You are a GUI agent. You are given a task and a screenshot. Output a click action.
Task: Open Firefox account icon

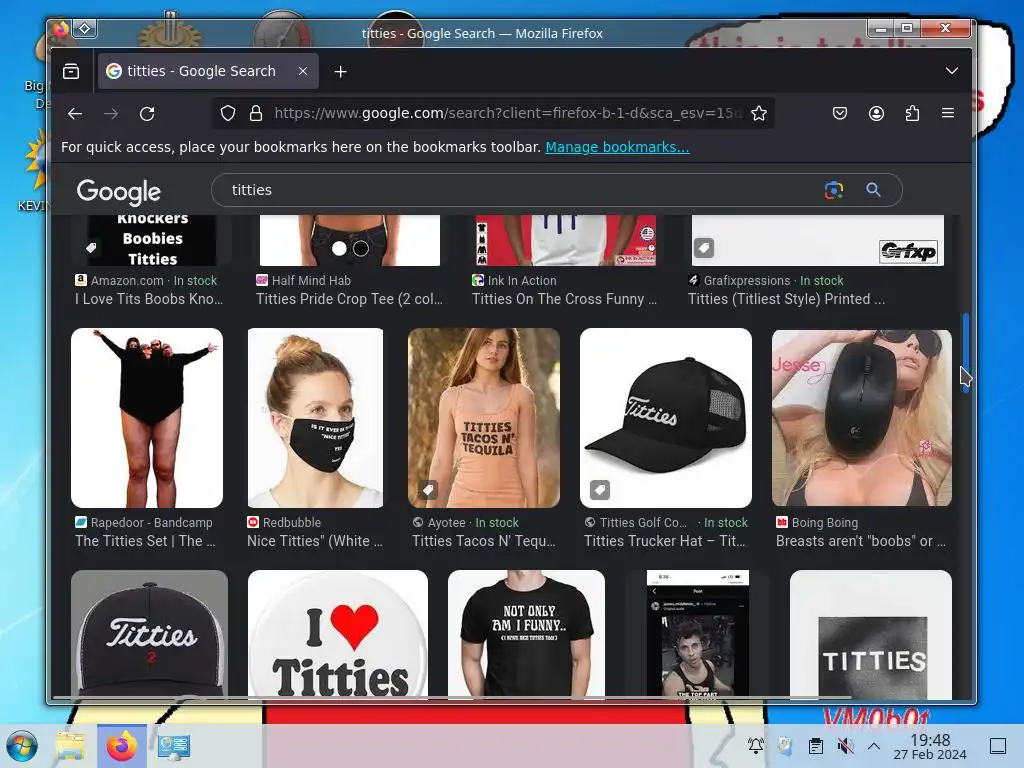point(876,114)
